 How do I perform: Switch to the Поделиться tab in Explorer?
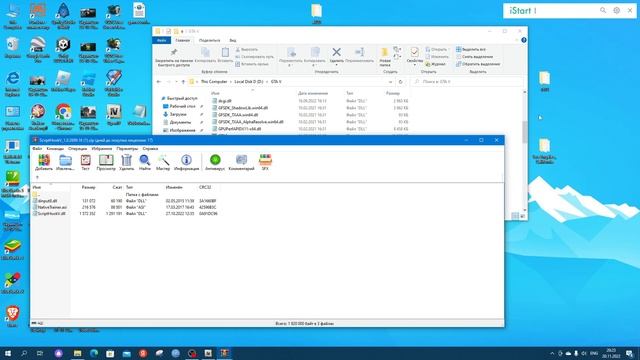(209, 40)
